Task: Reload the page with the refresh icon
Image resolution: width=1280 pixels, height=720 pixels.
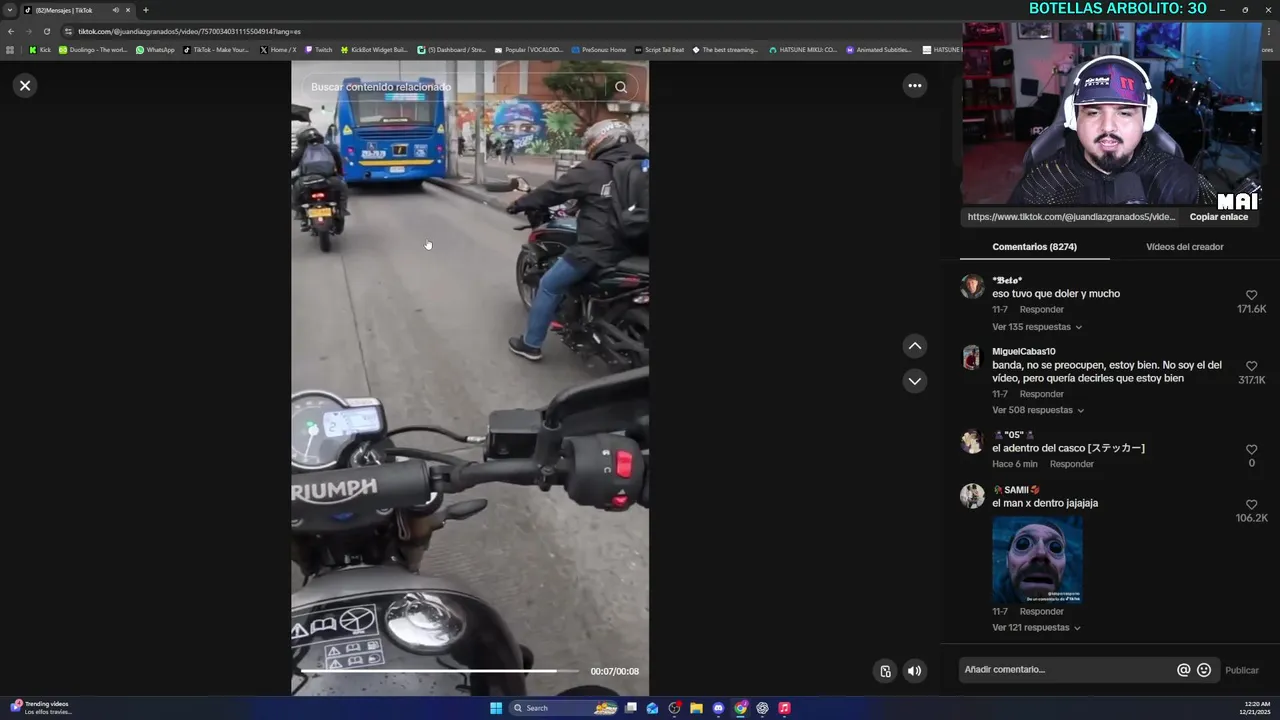Action: pos(46,31)
